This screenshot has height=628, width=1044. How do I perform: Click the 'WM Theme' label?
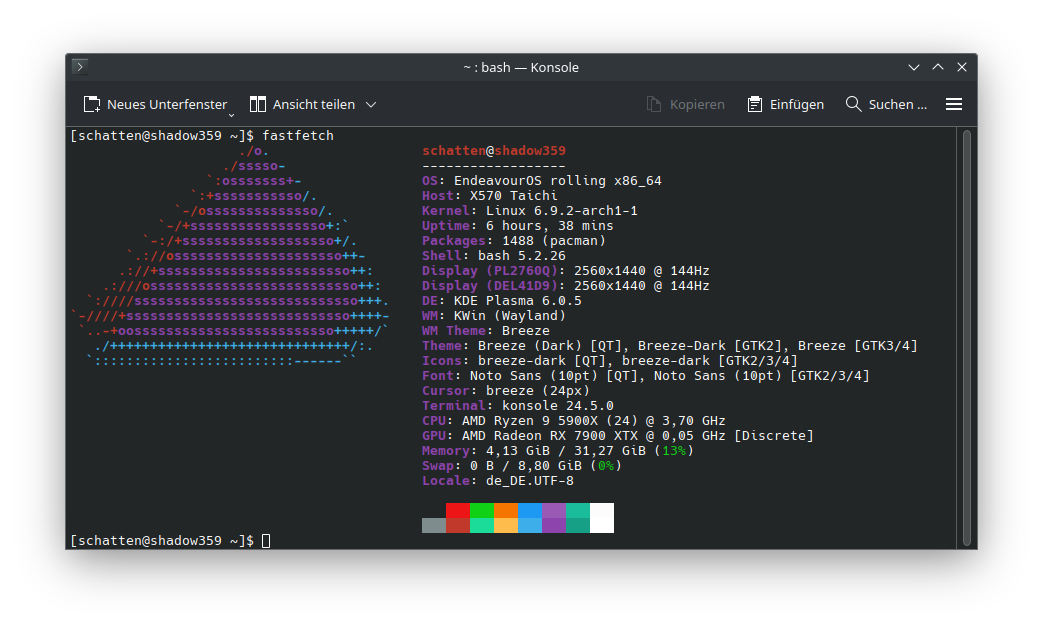pyautogui.click(x=453, y=331)
